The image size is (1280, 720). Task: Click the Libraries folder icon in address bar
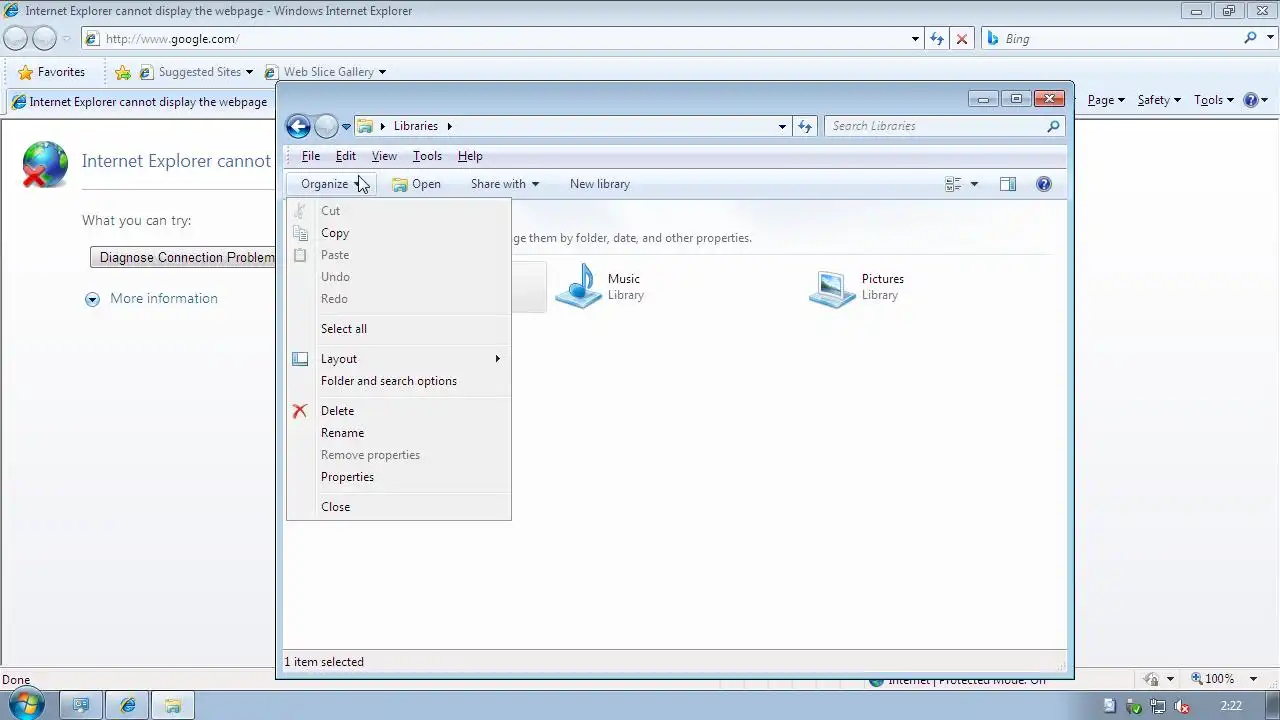click(x=365, y=126)
